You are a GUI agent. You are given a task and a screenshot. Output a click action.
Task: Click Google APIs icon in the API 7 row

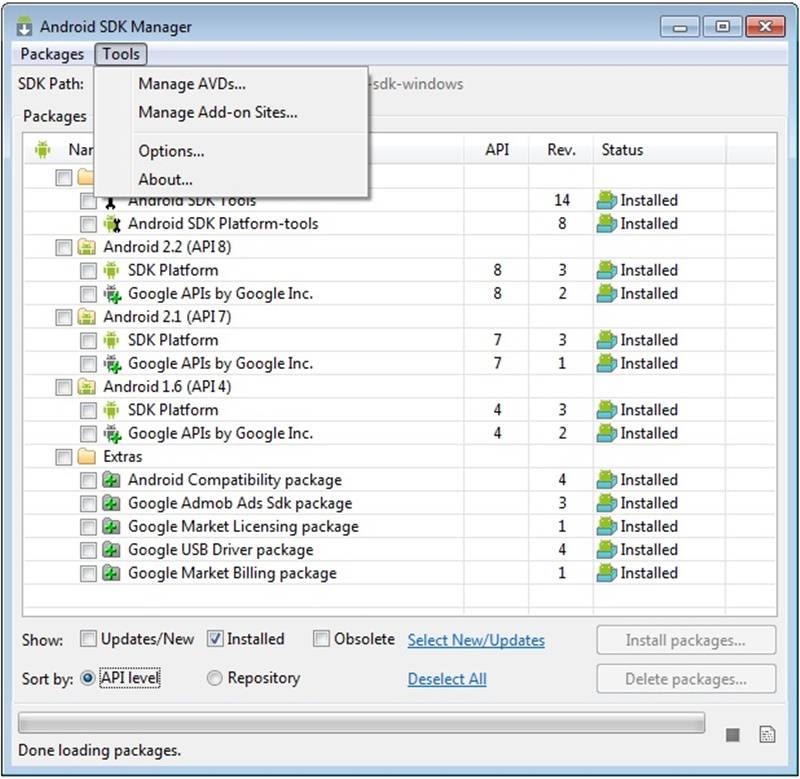pos(112,364)
